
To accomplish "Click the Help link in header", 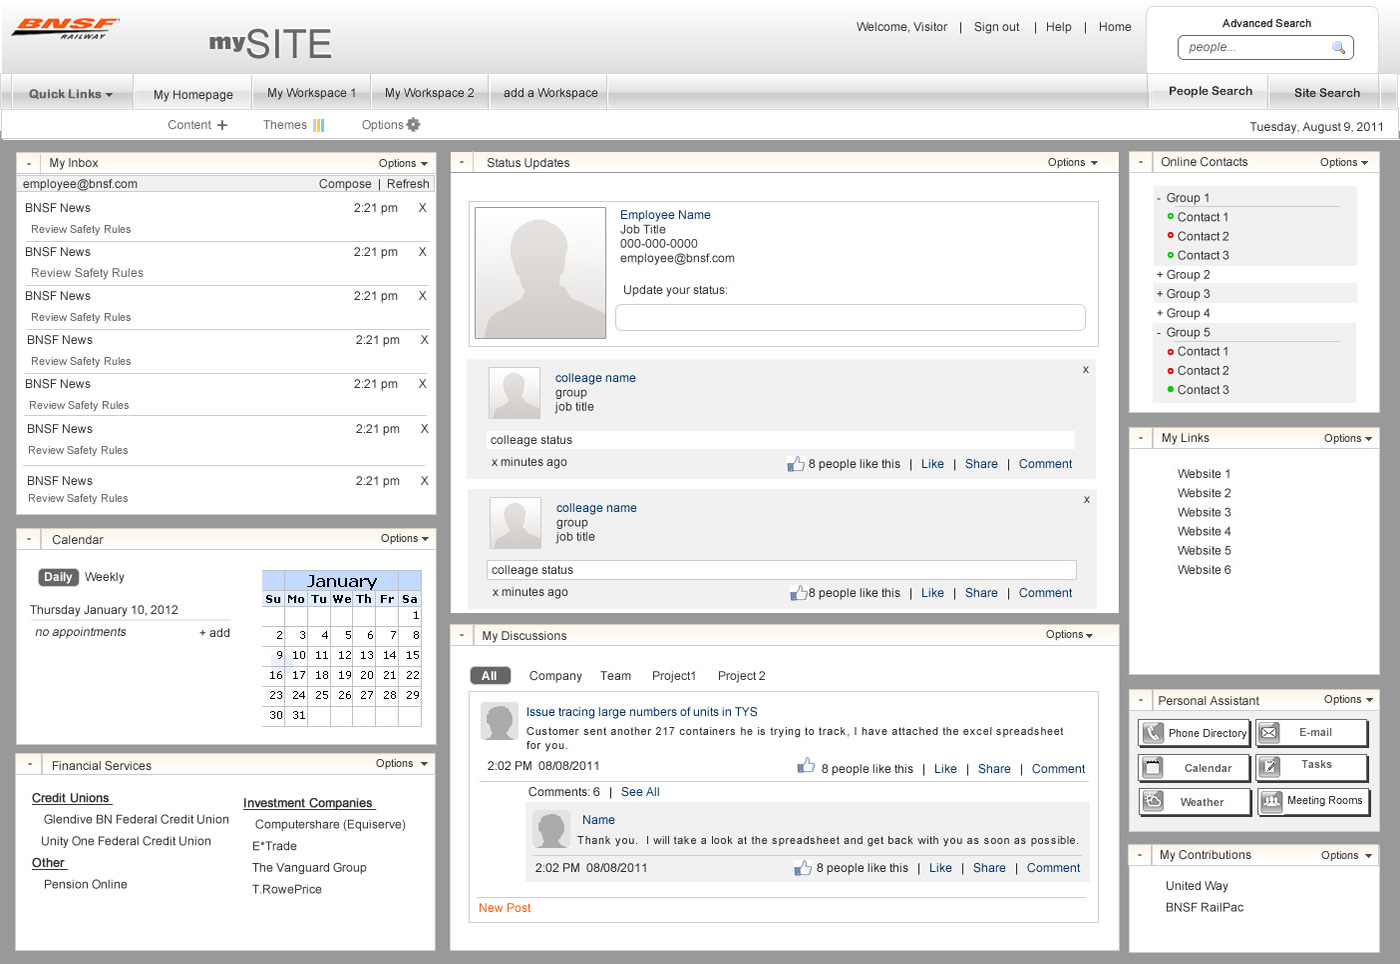I will pos(1059,27).
